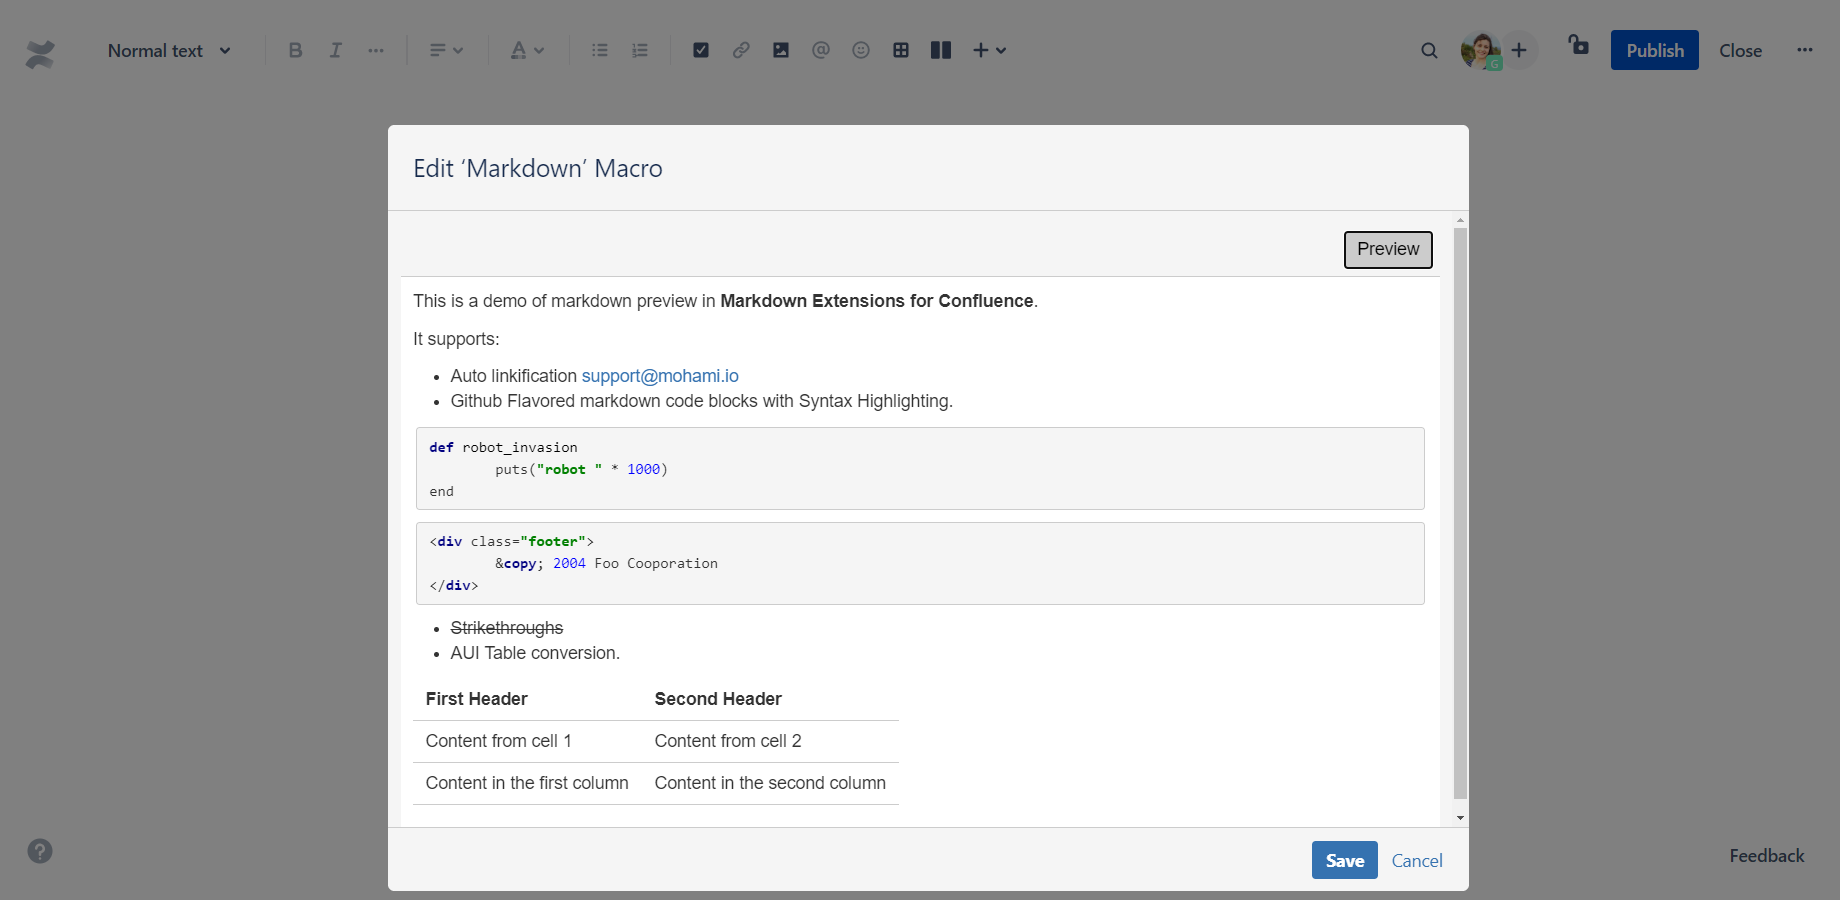
Task: Click the Feedback link
Action: point(1767,856)
